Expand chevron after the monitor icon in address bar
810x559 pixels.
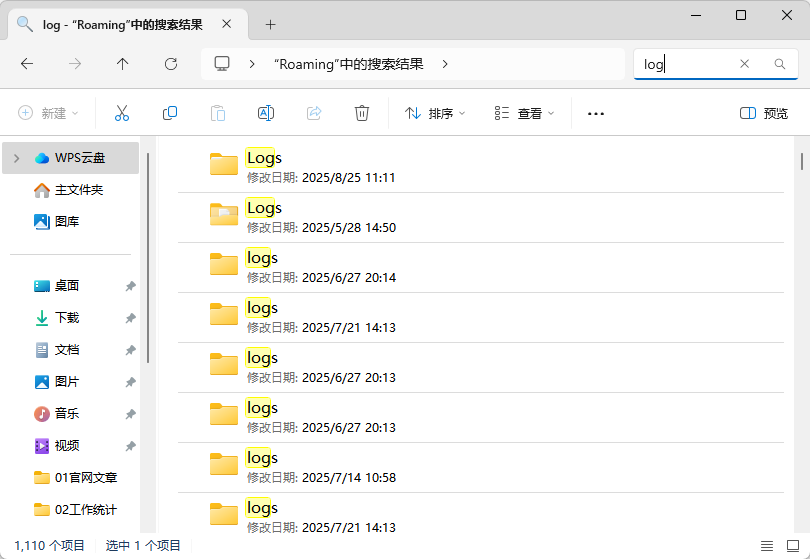coord(252,64)
